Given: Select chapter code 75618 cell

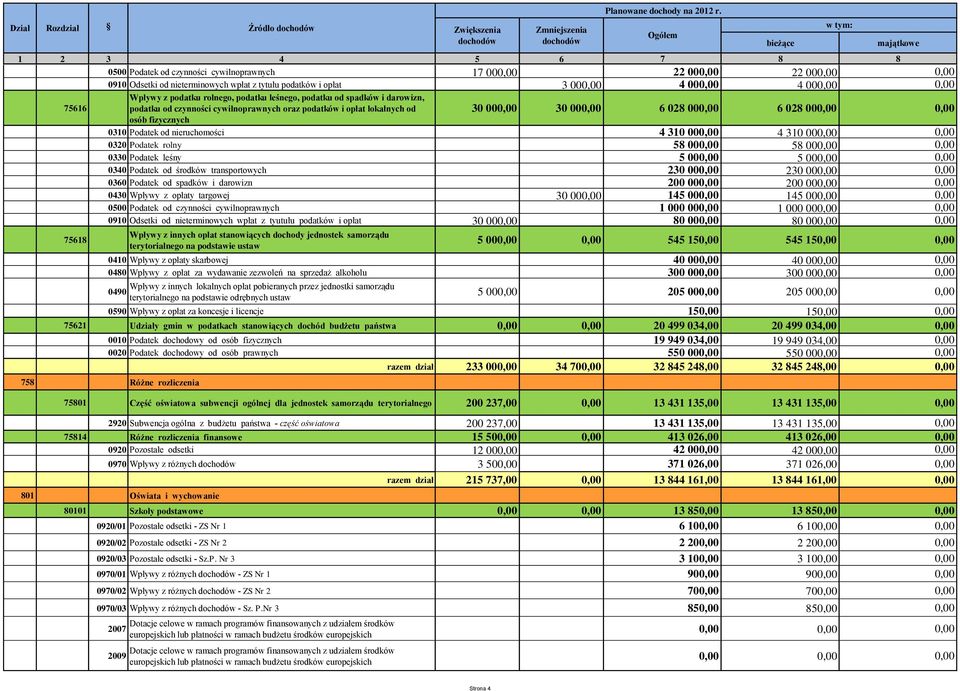Looking at the screenshot, I should [x=62, y=240].
